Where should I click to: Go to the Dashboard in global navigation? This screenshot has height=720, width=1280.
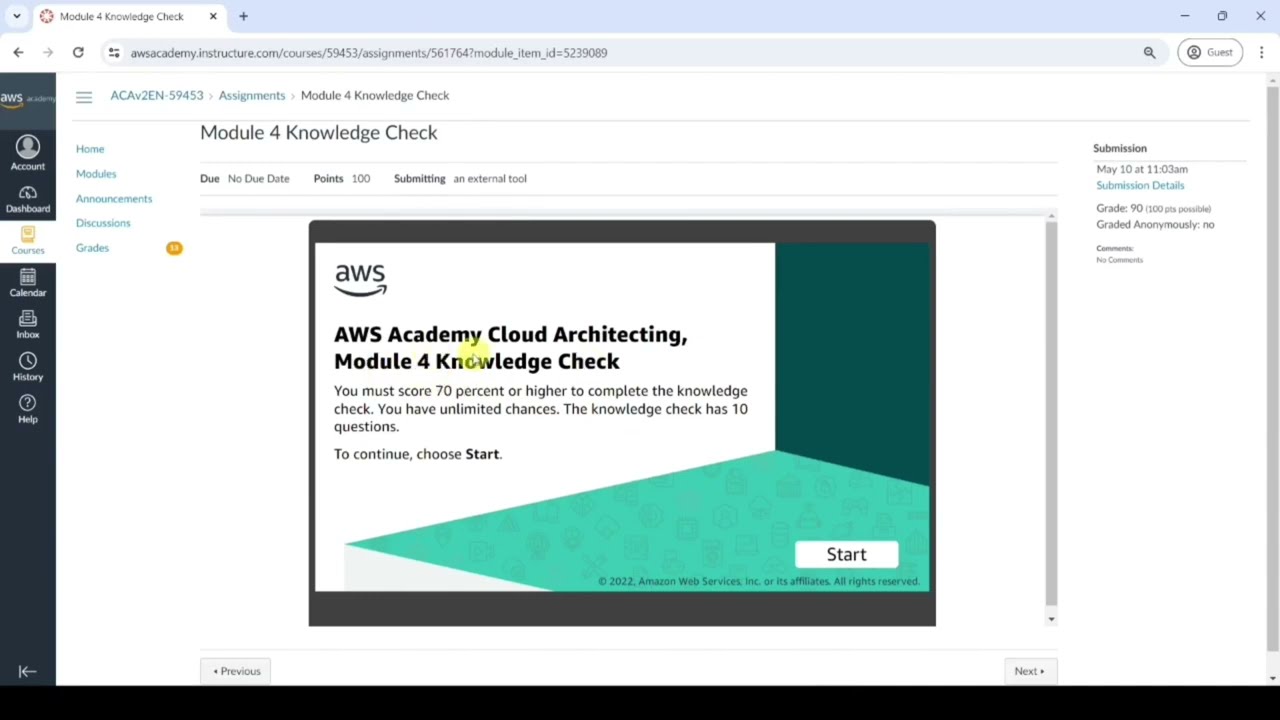(28, 199)
